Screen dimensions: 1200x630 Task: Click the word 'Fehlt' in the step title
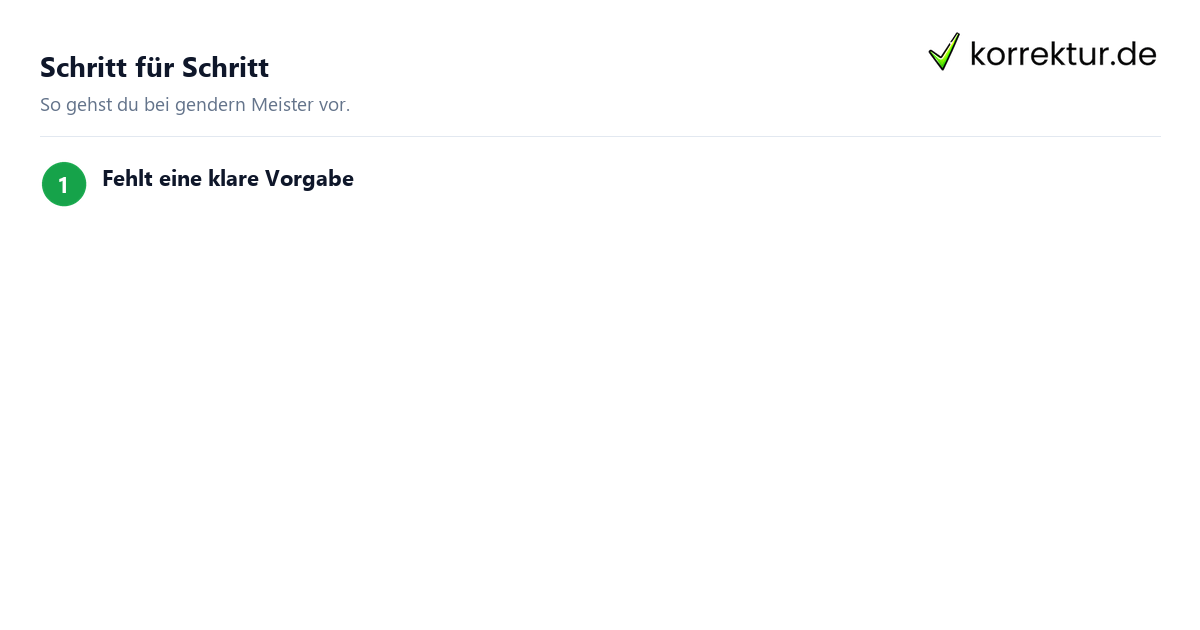[x=128, y=179]
